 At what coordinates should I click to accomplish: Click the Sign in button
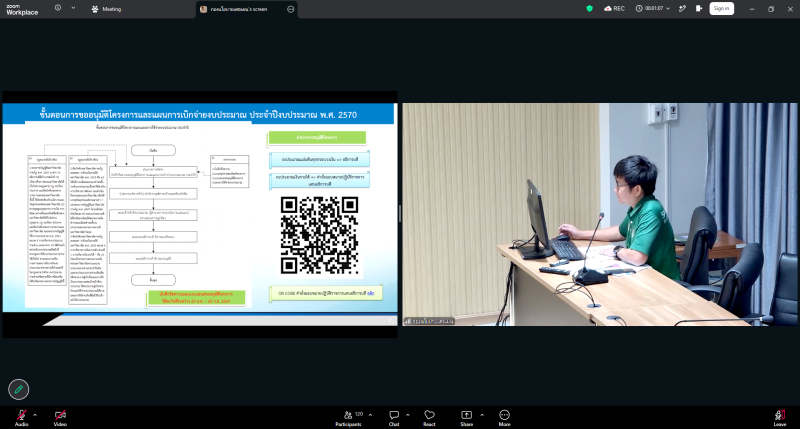pyautogui.click(x=721, y=9)
